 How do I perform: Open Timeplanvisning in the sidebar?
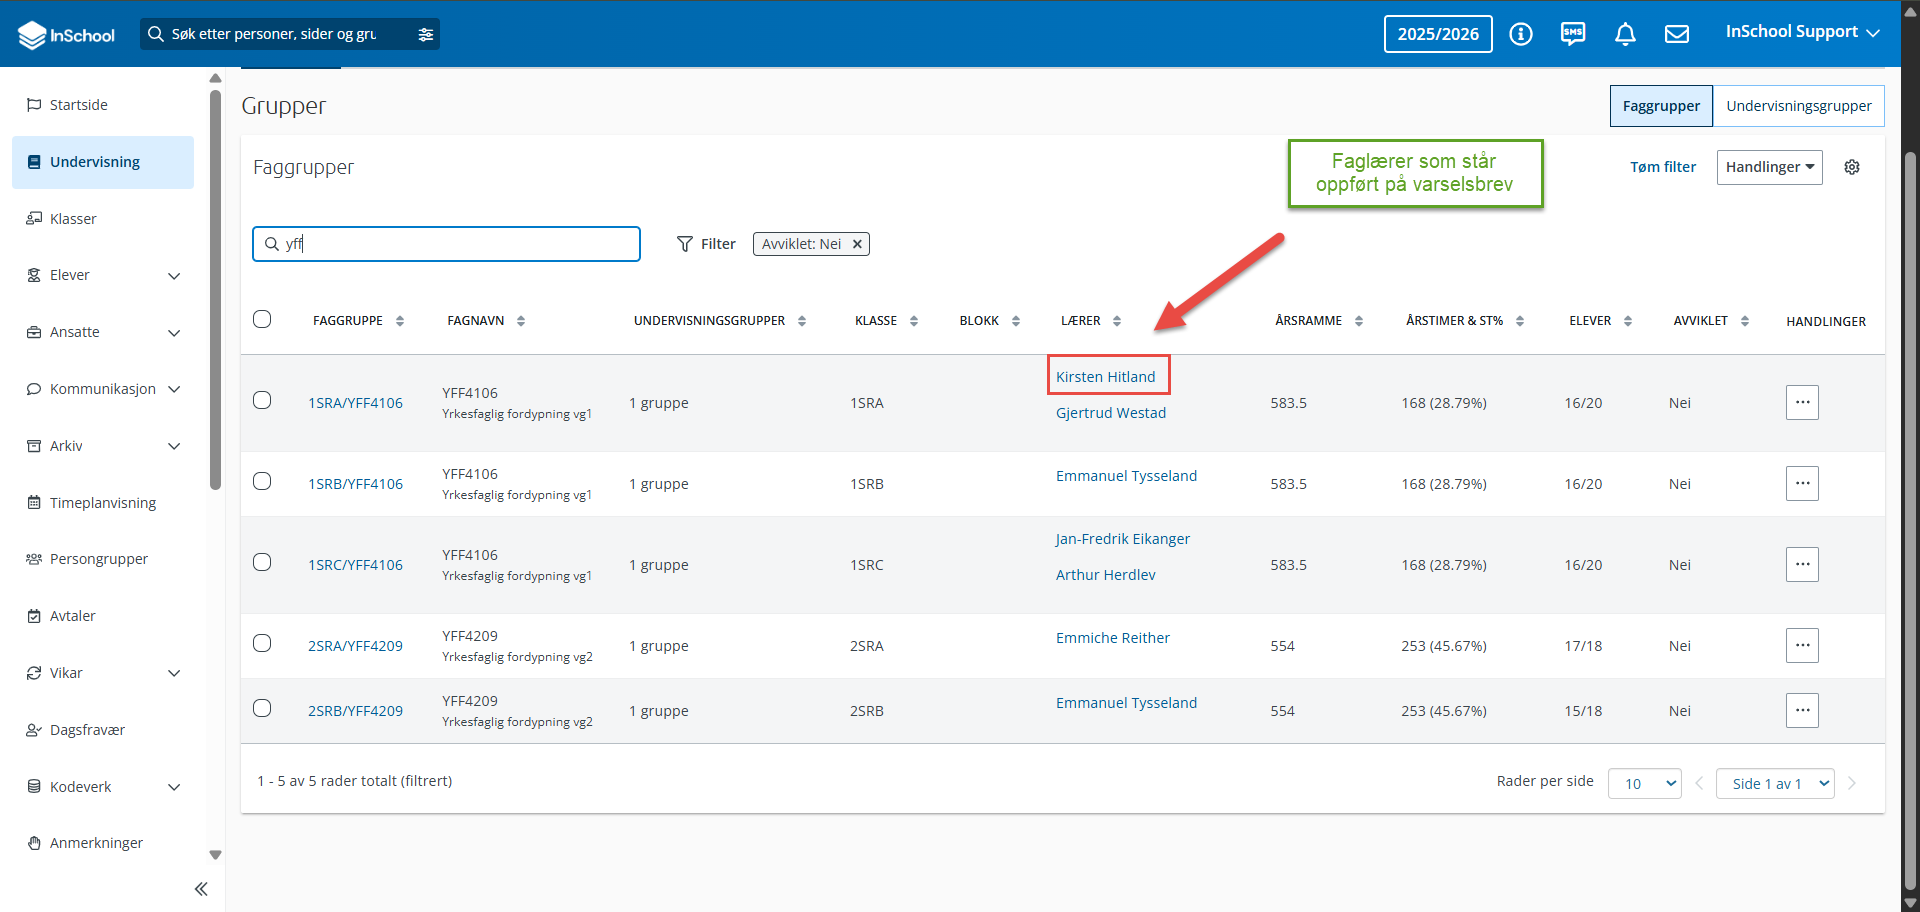(103, 503)
